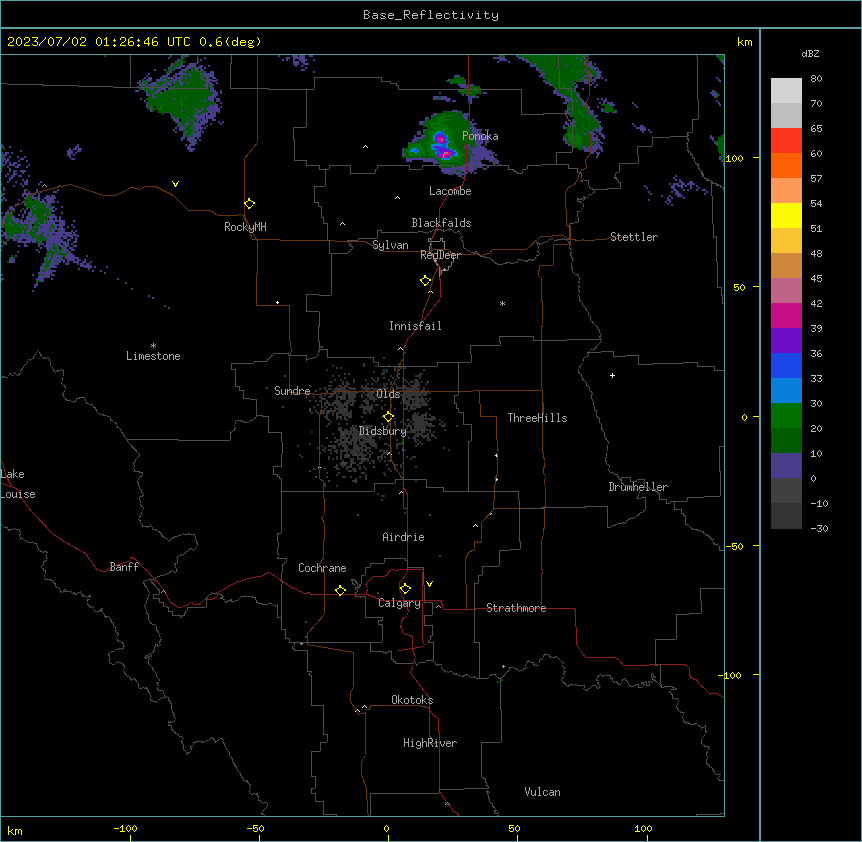Click the yellow diamond marker below Cochrane
This screenshot has width=862, height=842.
tap(340, 590)
